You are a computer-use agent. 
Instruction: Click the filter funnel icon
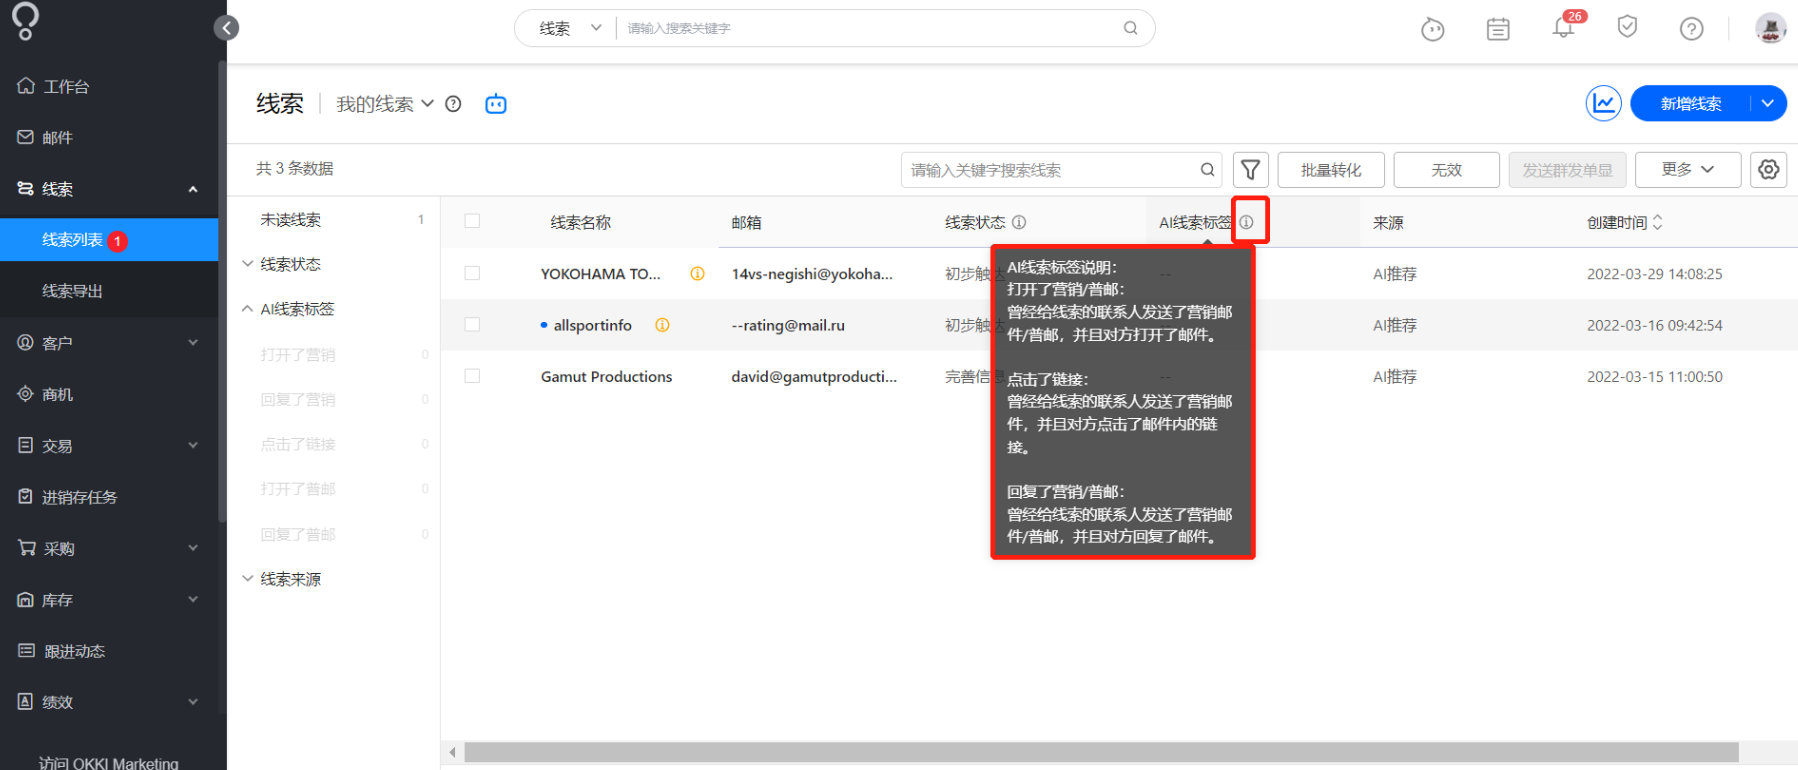pos(1250,170)
